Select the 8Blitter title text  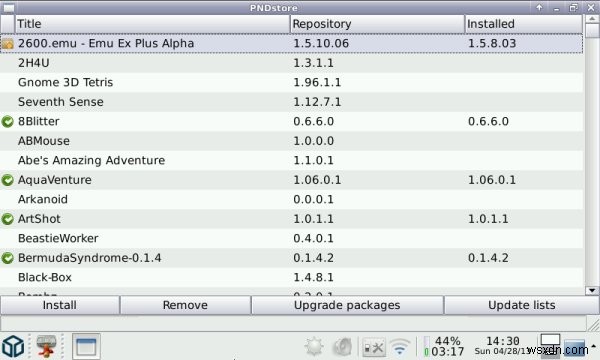[39, 121]
